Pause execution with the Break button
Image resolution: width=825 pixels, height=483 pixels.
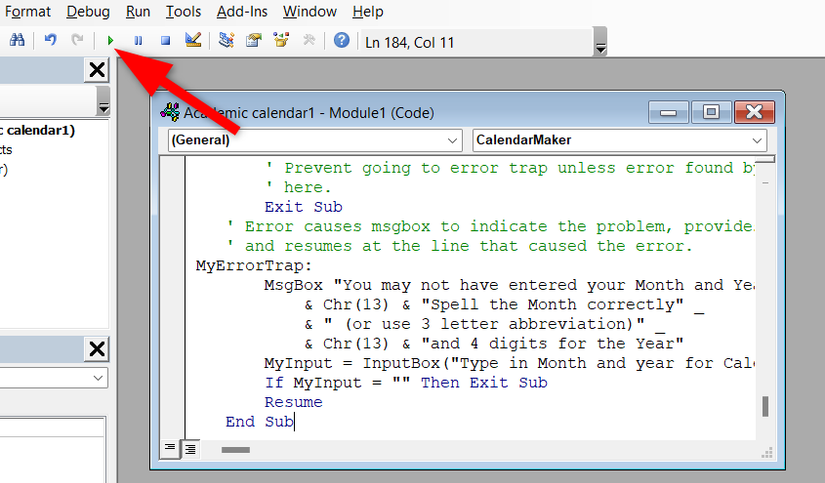pyautogui.click(x=138, y=40)
